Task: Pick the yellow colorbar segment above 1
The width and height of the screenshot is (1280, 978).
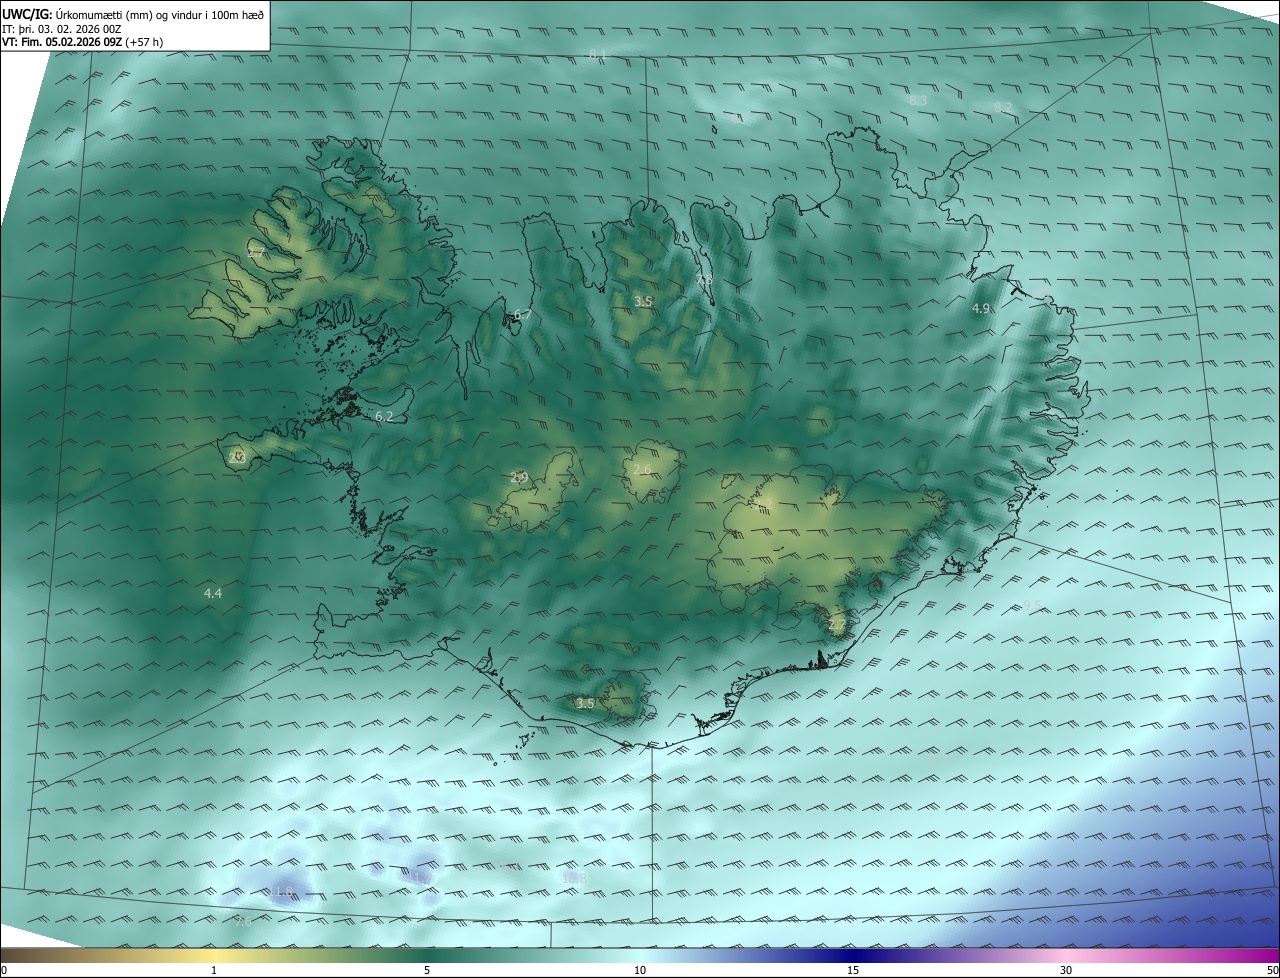Action: pos(214,956)
